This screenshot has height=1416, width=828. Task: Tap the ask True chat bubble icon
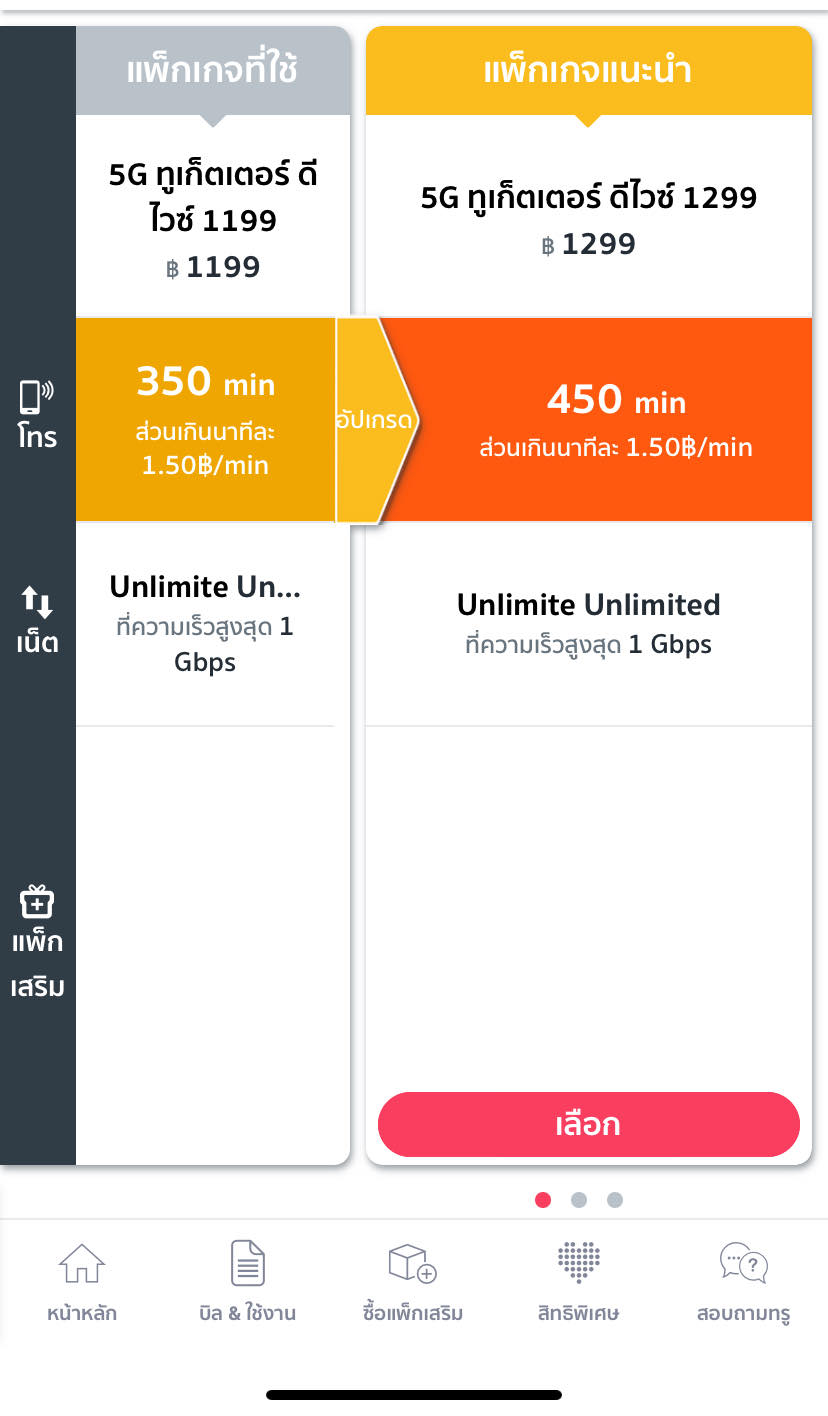[743, 1264]
